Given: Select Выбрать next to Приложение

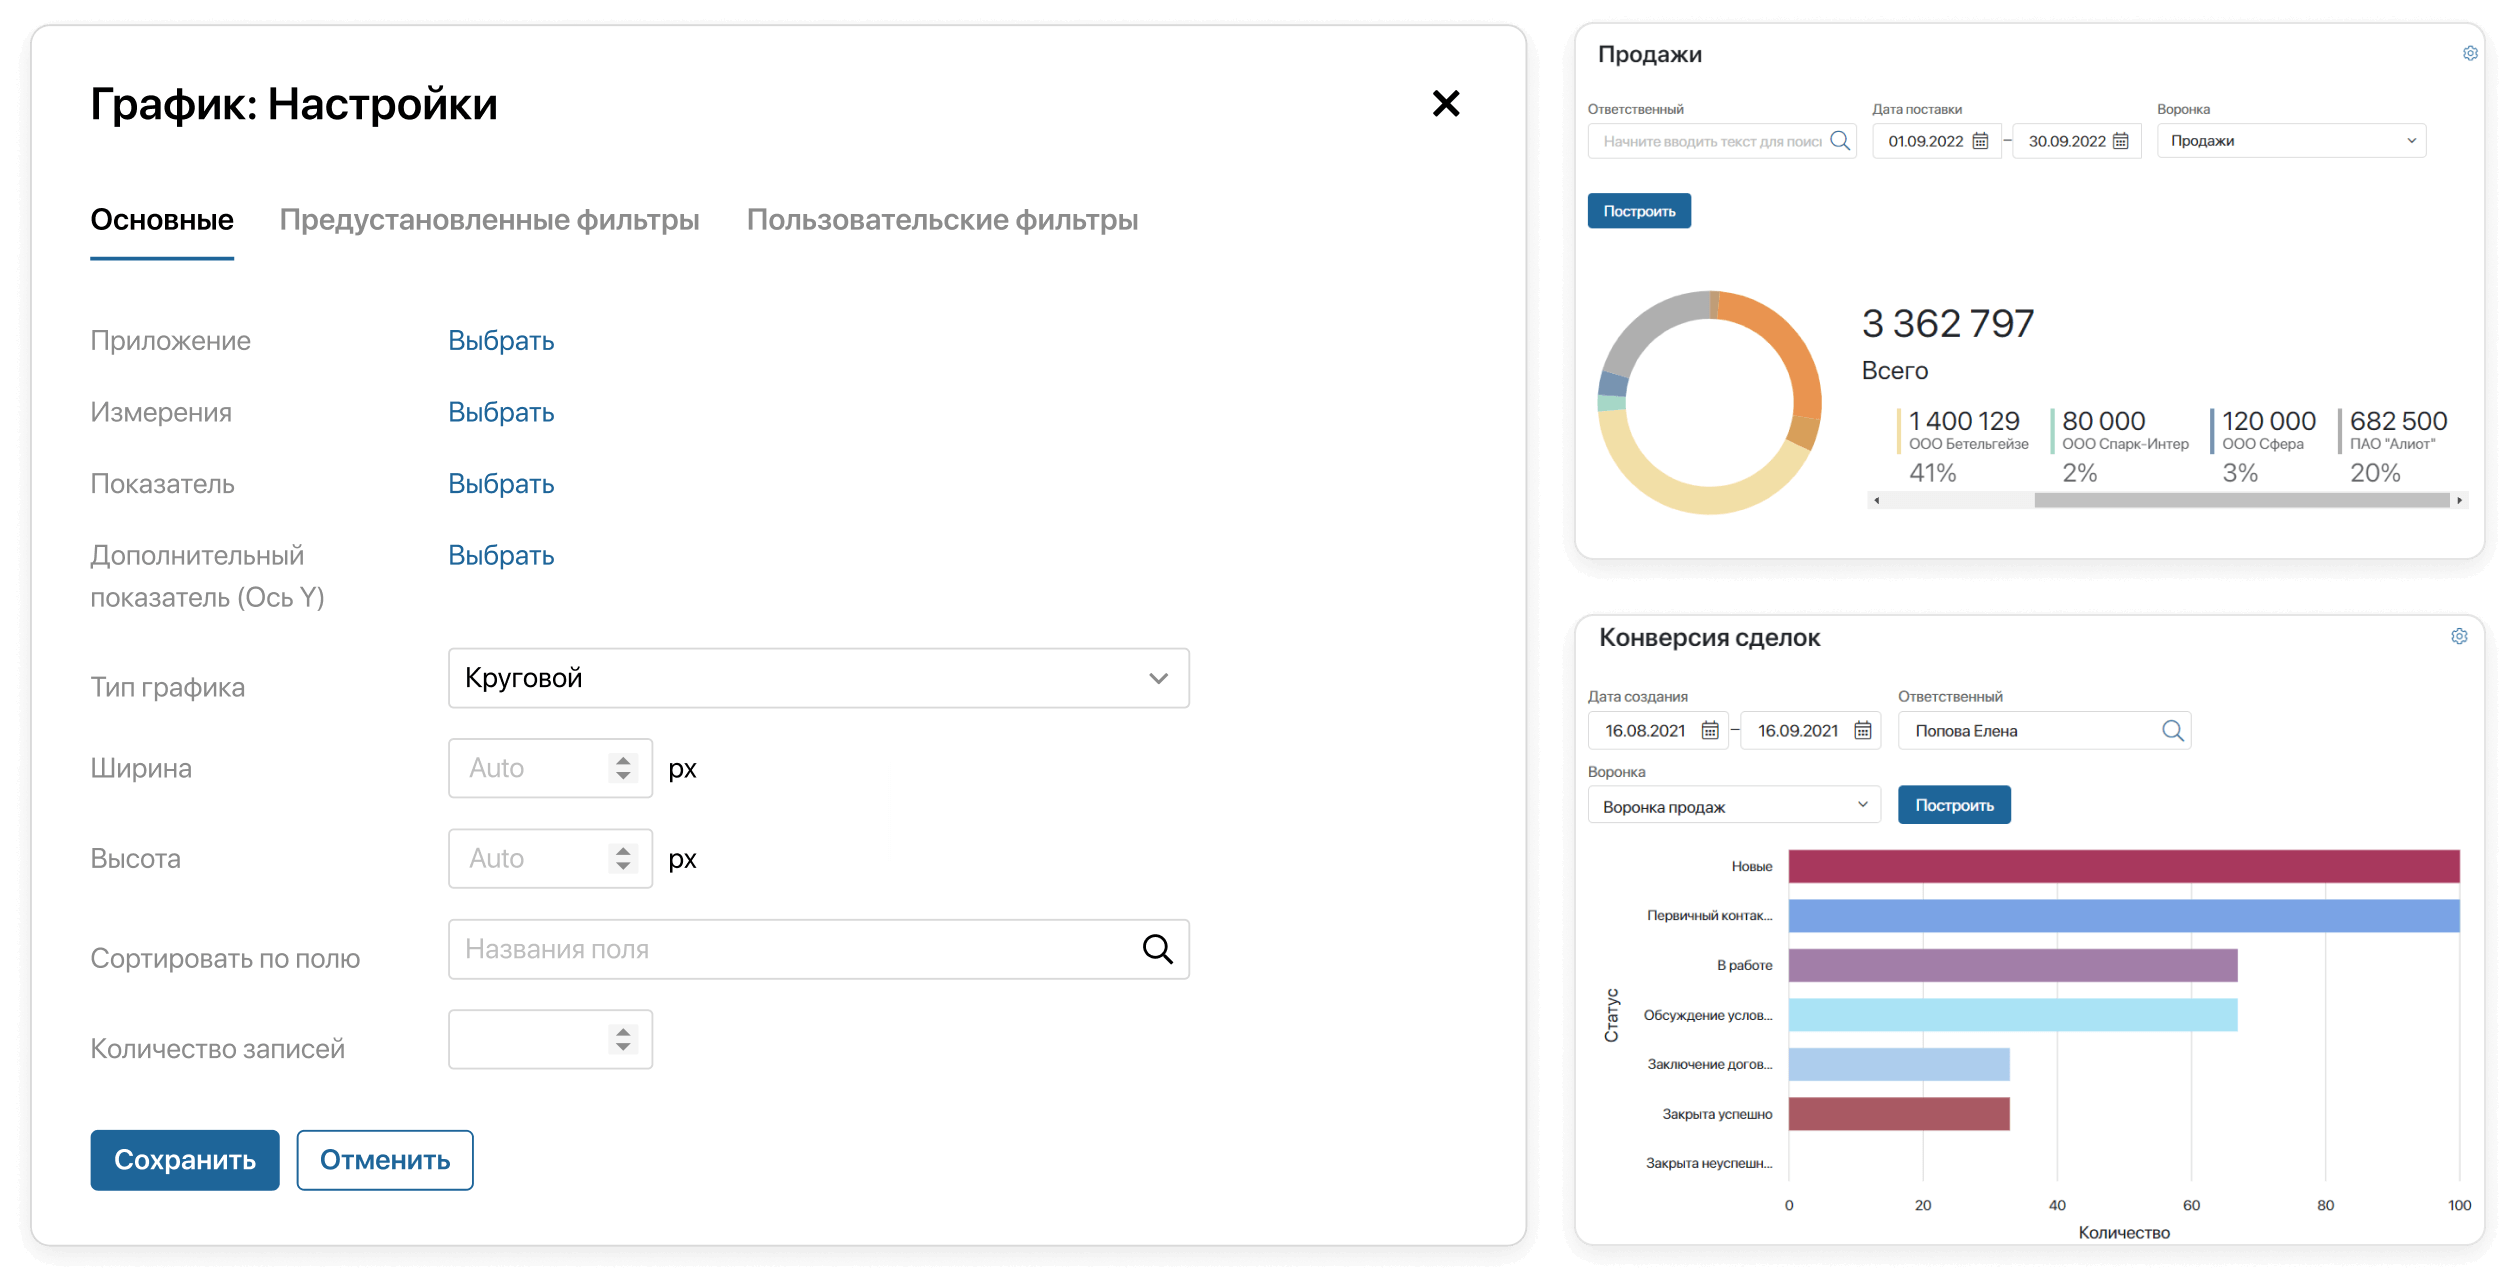Looking at the screenshot, I should (500, 340).
